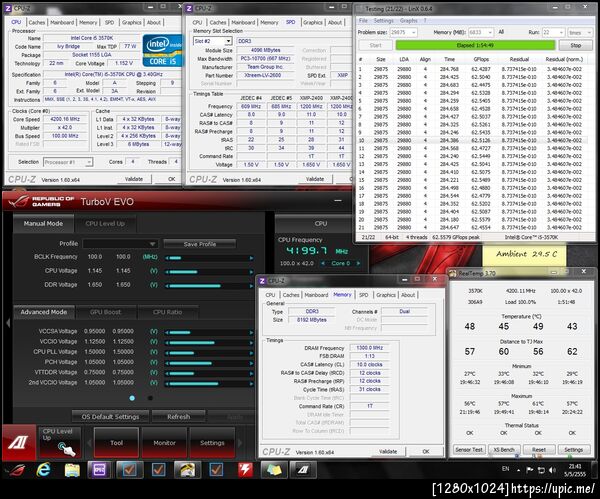Click the PCH Voltage slider track
This screenshot has width=600, height=499.
point(209,363)
